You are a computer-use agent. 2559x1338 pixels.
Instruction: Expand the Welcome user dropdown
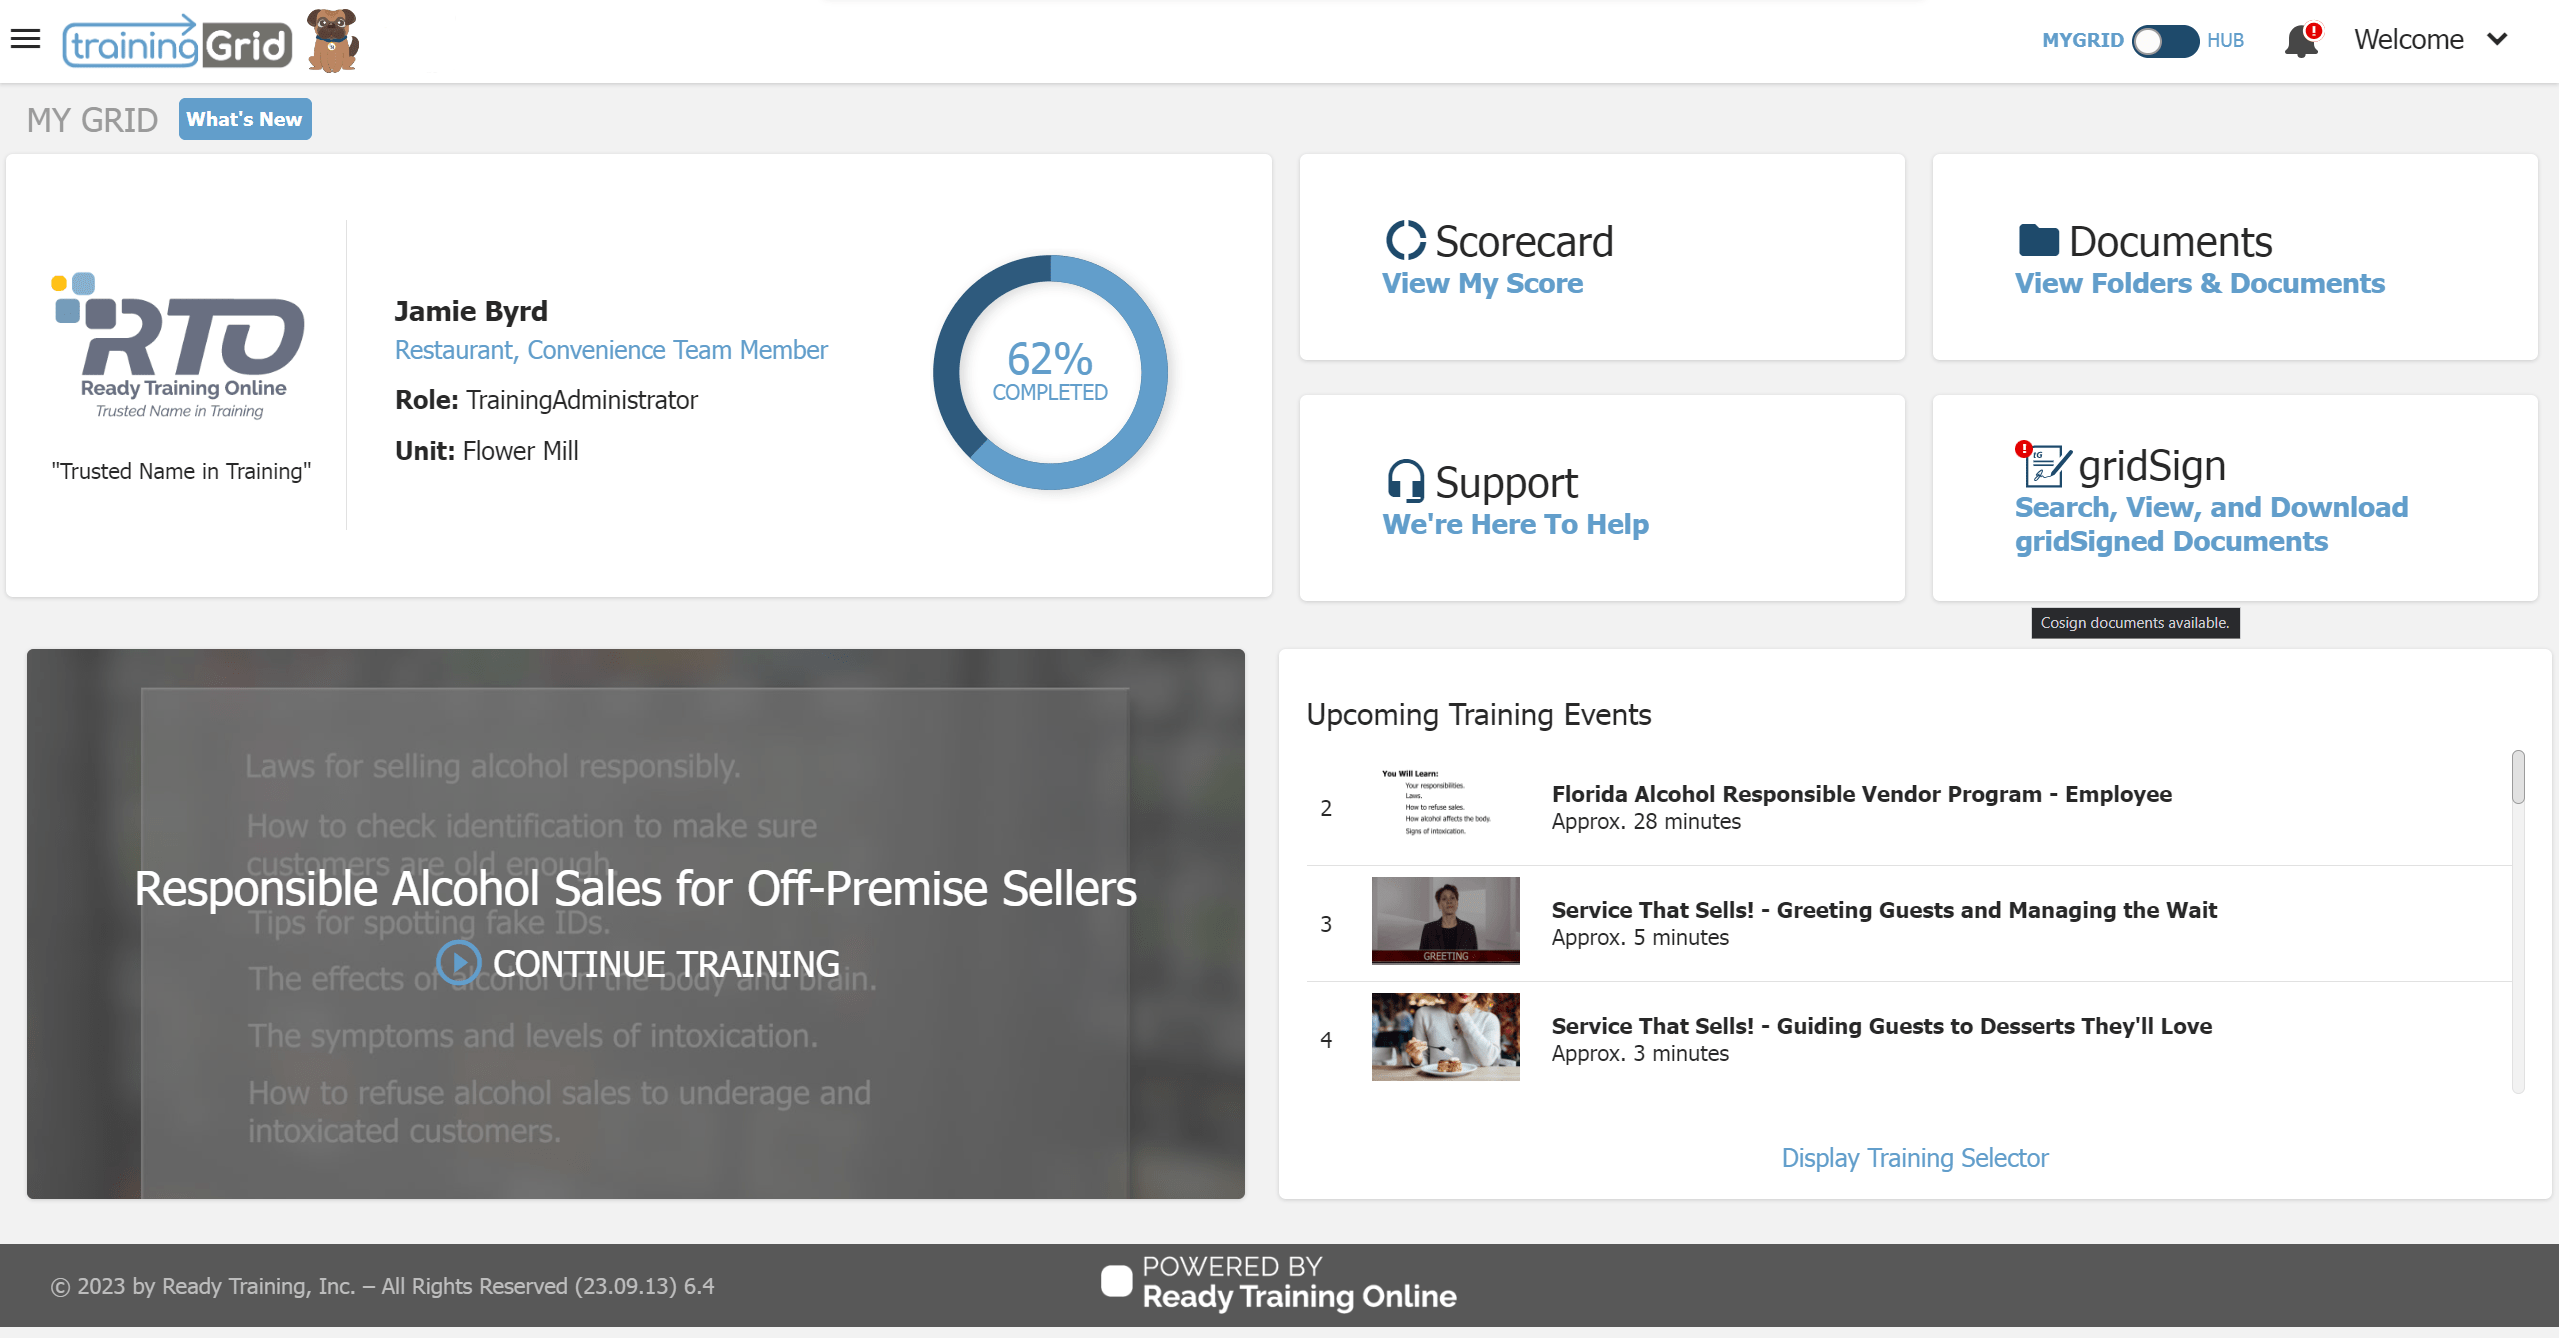[x=2408, y=40]
